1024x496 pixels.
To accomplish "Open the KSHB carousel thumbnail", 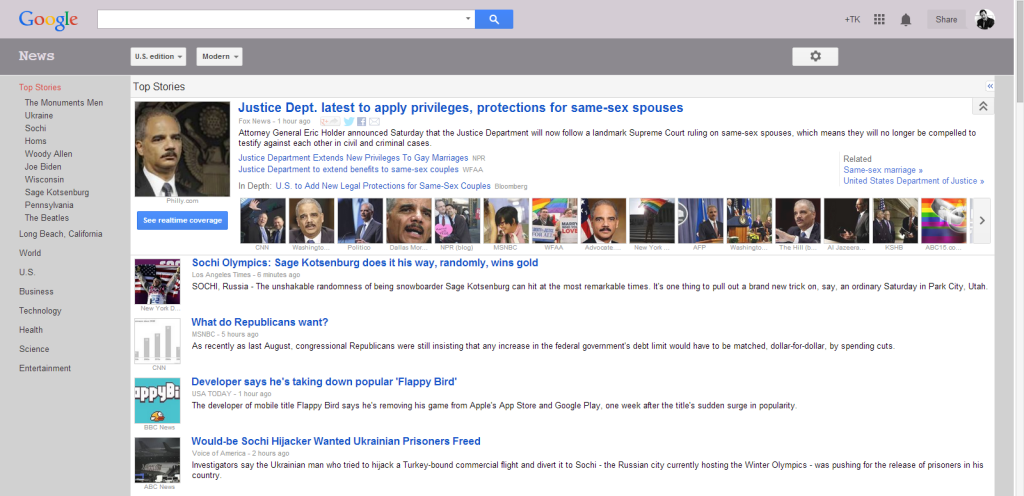I will tap(895, 221).
